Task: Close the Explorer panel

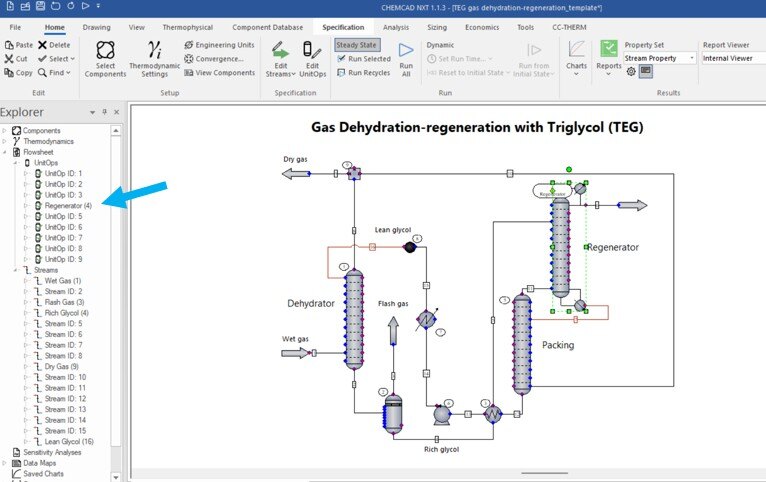Action: pos(116,112)
